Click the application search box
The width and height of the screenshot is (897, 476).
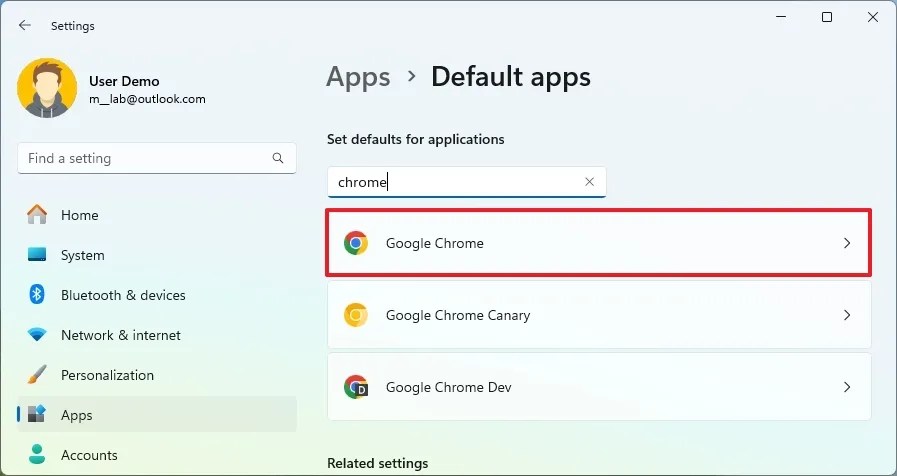[x=466, y=182]
